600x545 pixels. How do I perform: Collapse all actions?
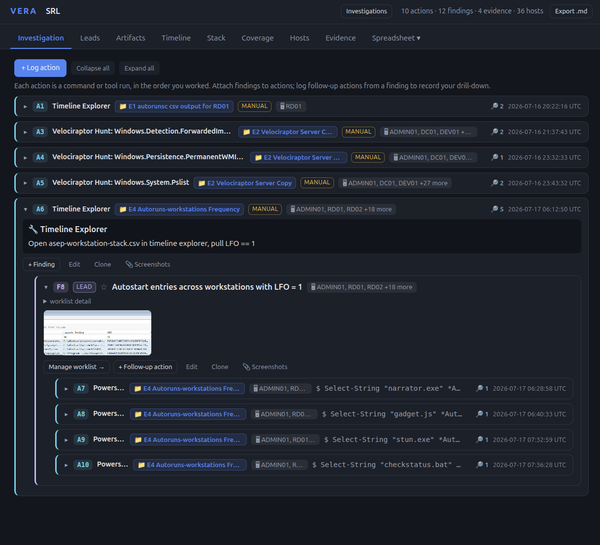coord(93,68)
